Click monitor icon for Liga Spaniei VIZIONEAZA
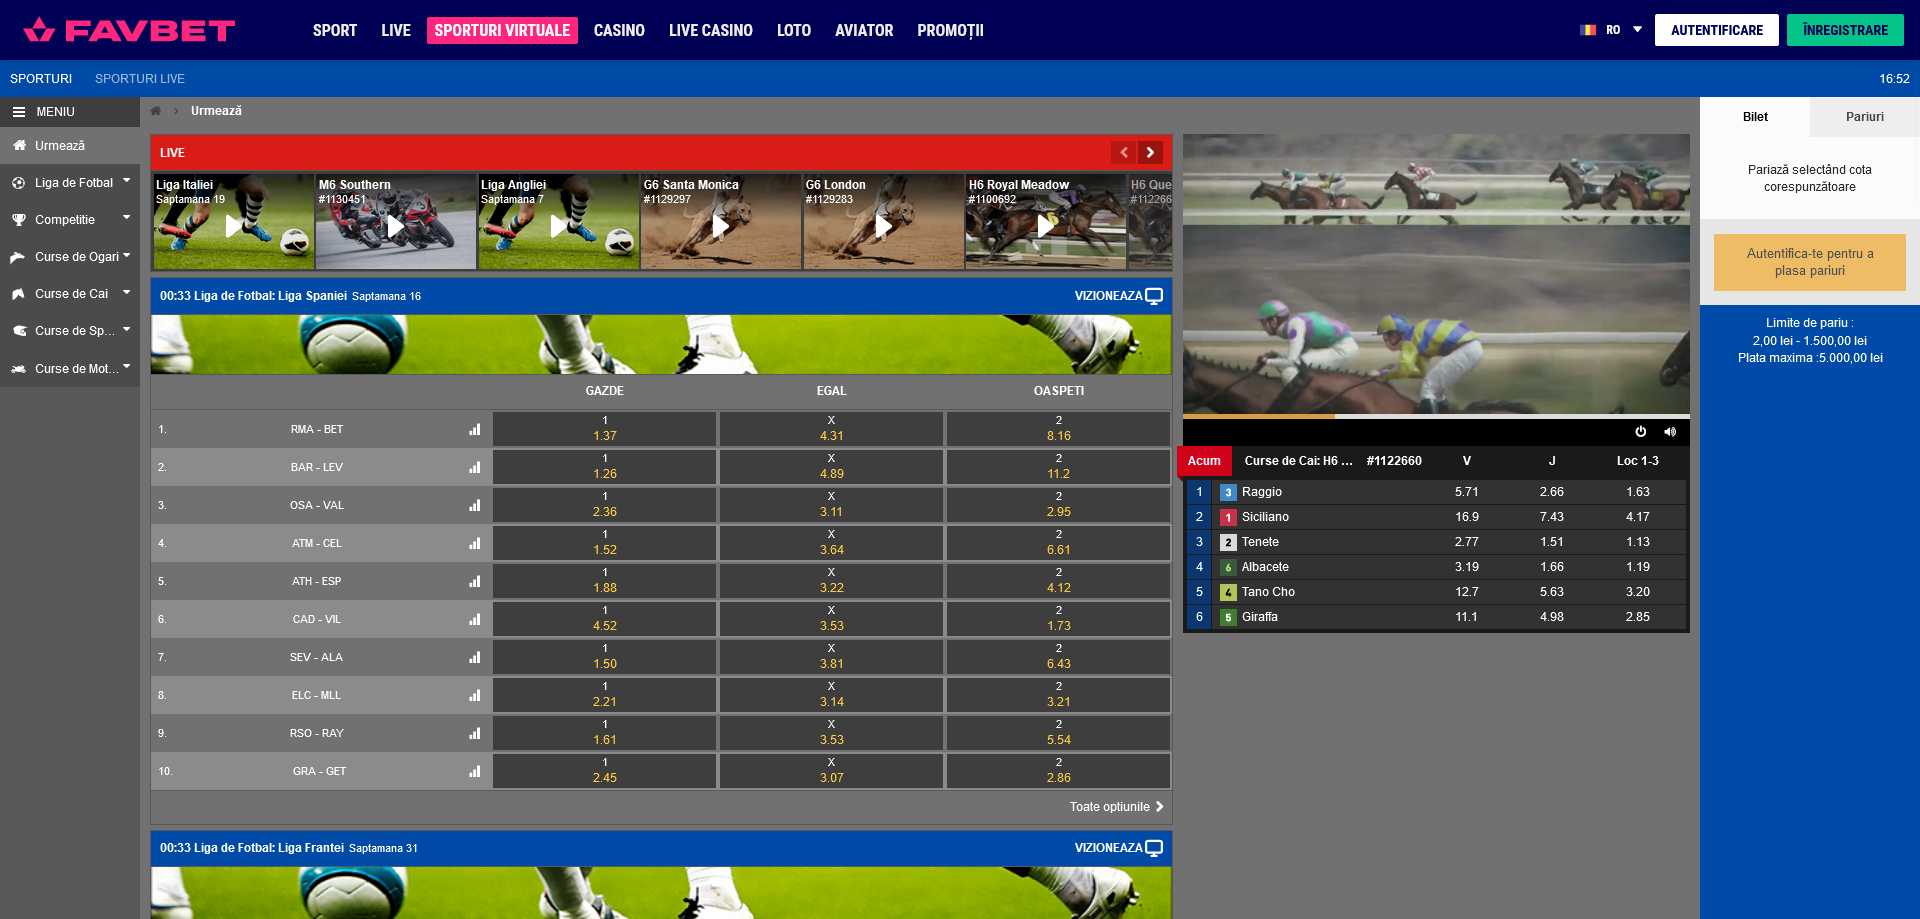This screenshot has height=919, width=1920. coord(1154,296)
